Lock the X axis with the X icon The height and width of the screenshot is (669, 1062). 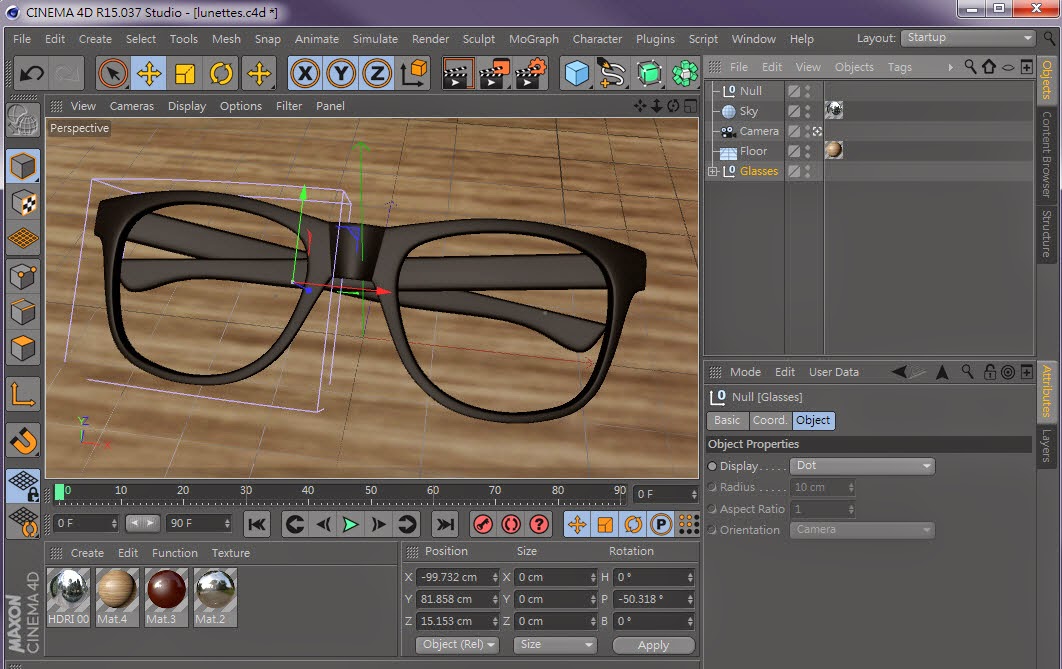(307, 73)
